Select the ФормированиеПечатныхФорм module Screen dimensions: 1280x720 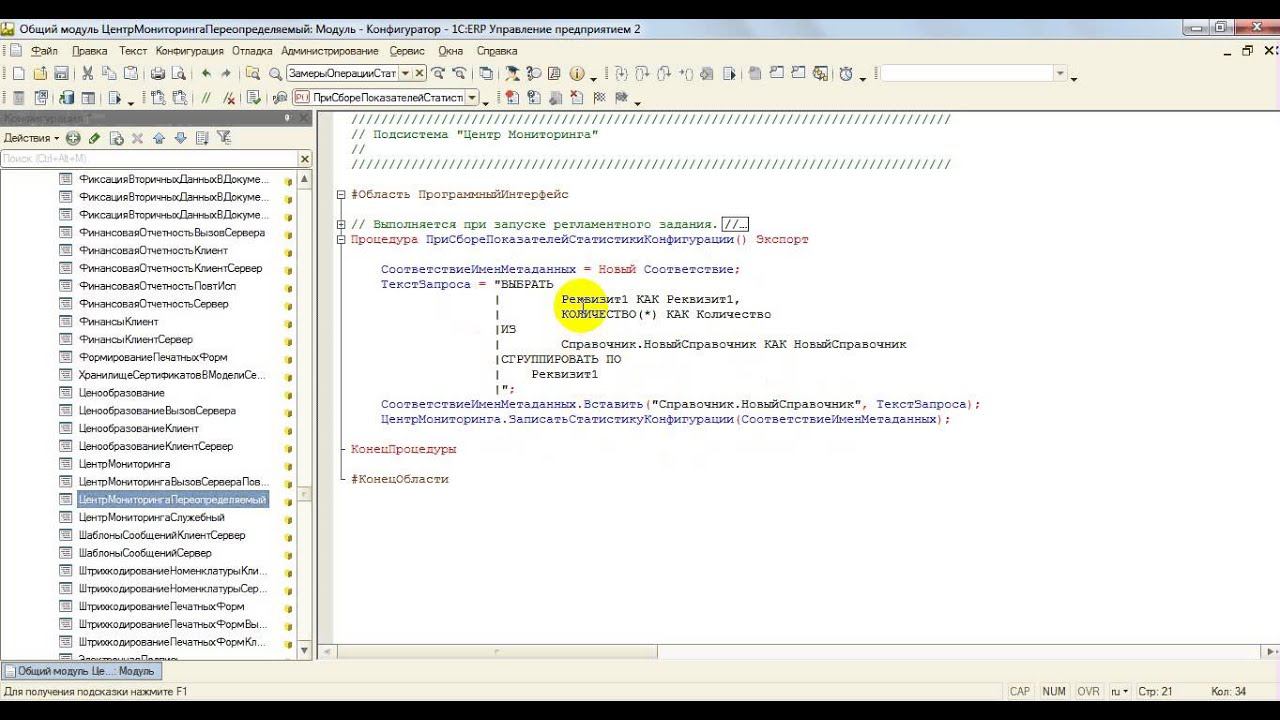click(x=153, y=357)
